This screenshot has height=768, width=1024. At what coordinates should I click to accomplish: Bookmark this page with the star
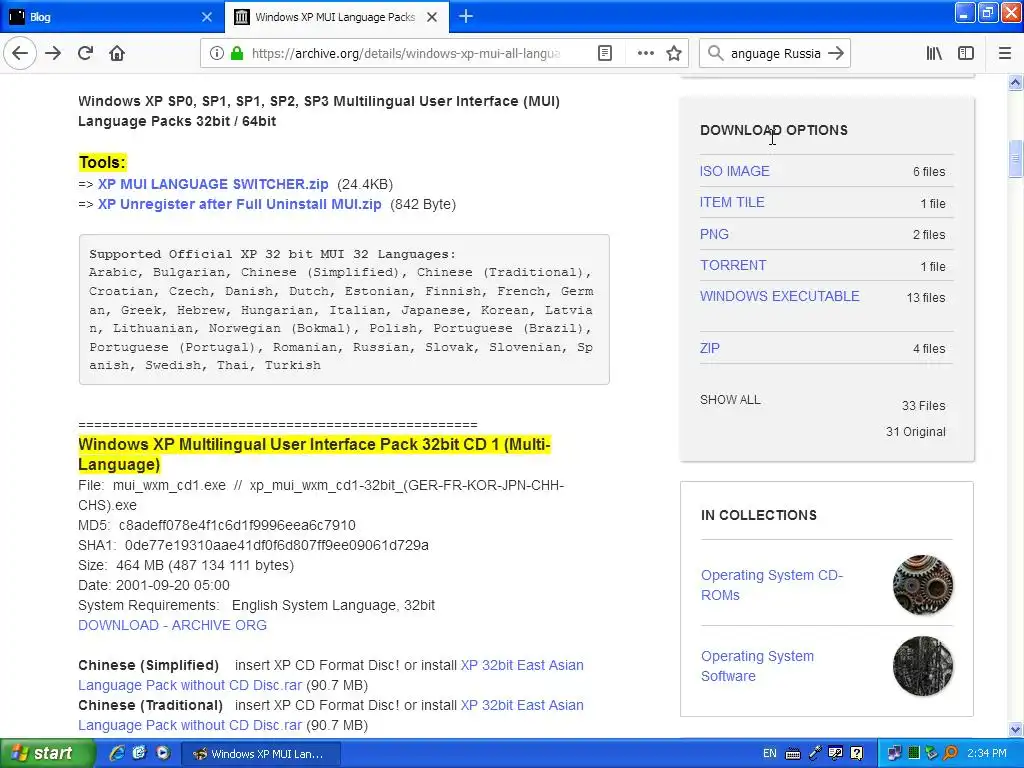tap(674, 53)
